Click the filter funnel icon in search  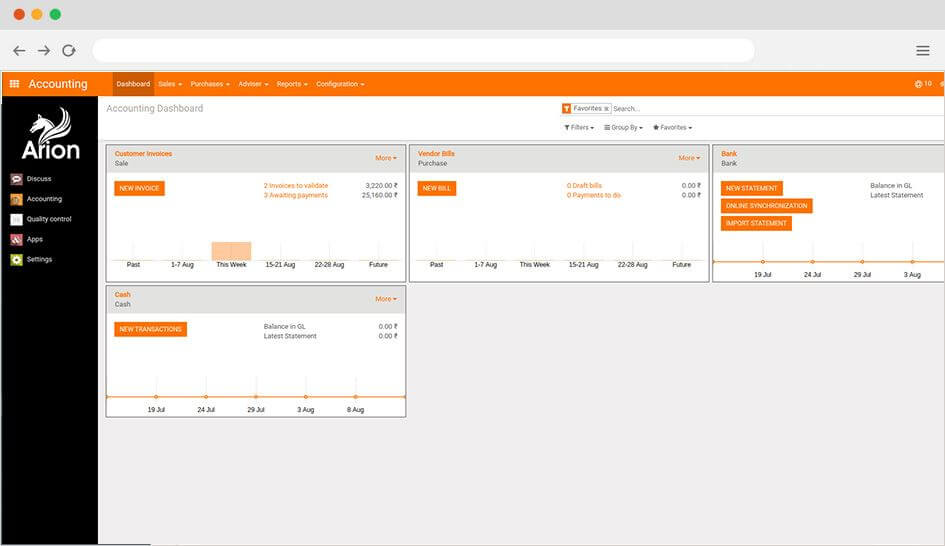pyautogui.click(x=567, y=108)
